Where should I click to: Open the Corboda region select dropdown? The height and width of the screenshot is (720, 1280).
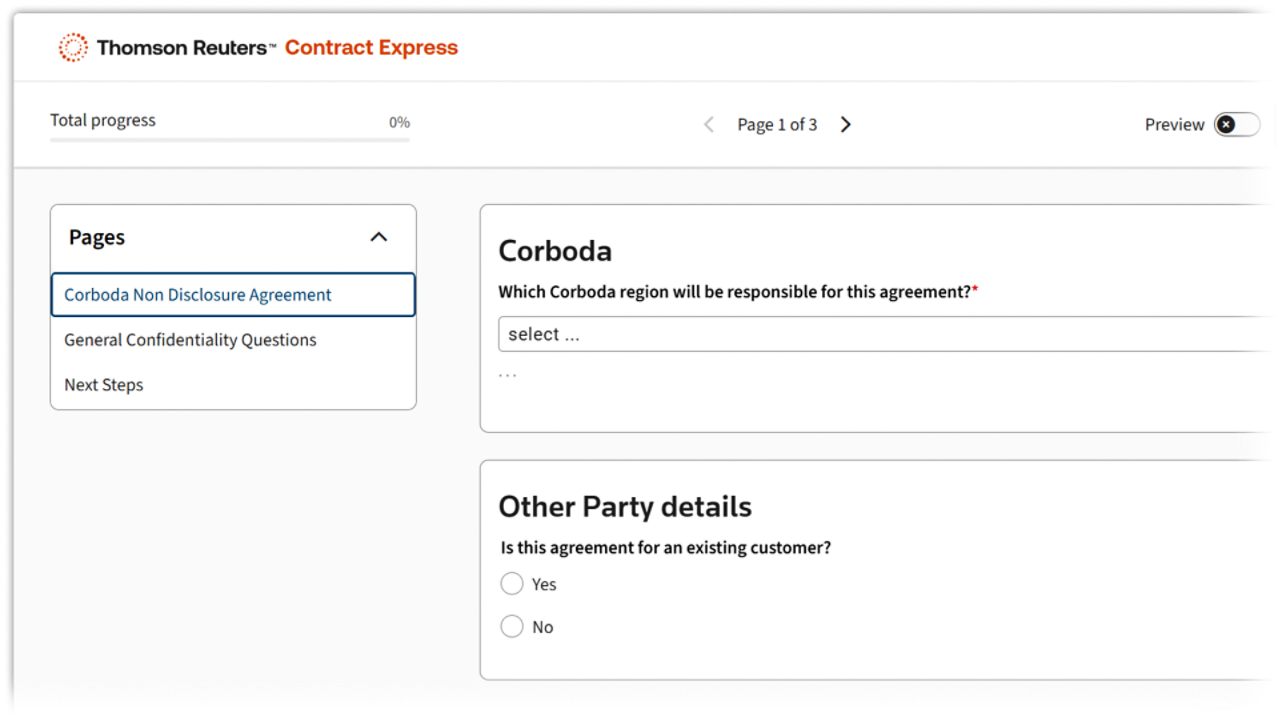click(x=885, y=334)
